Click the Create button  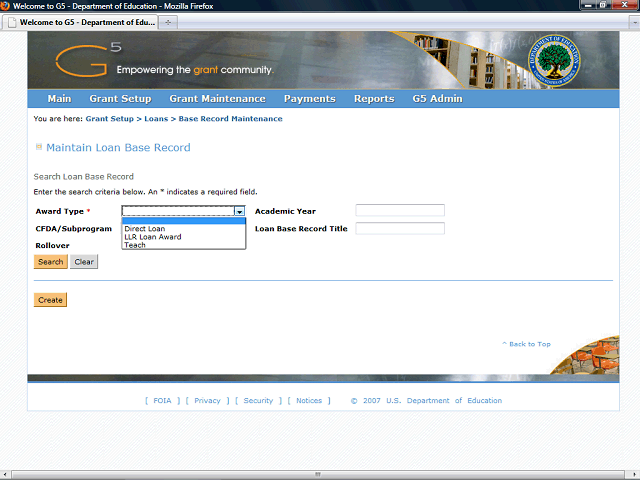50,300
